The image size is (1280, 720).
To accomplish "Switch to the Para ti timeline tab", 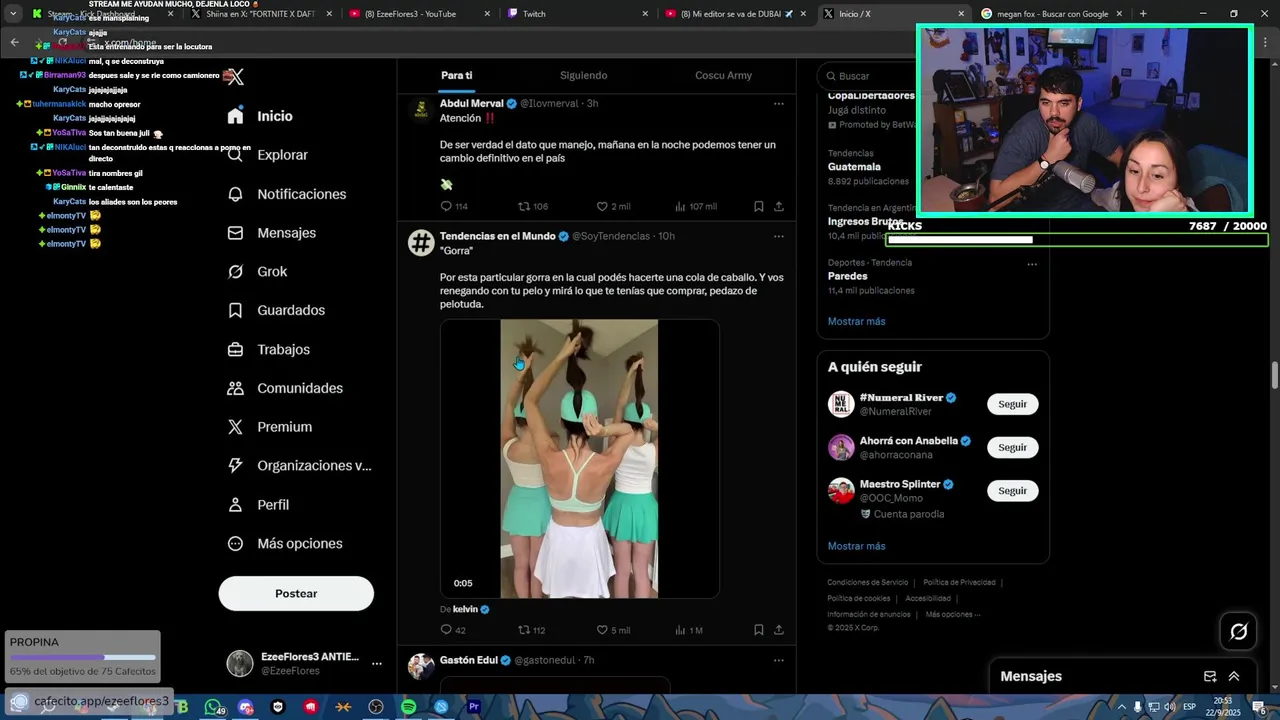I will tap(456, 75).
